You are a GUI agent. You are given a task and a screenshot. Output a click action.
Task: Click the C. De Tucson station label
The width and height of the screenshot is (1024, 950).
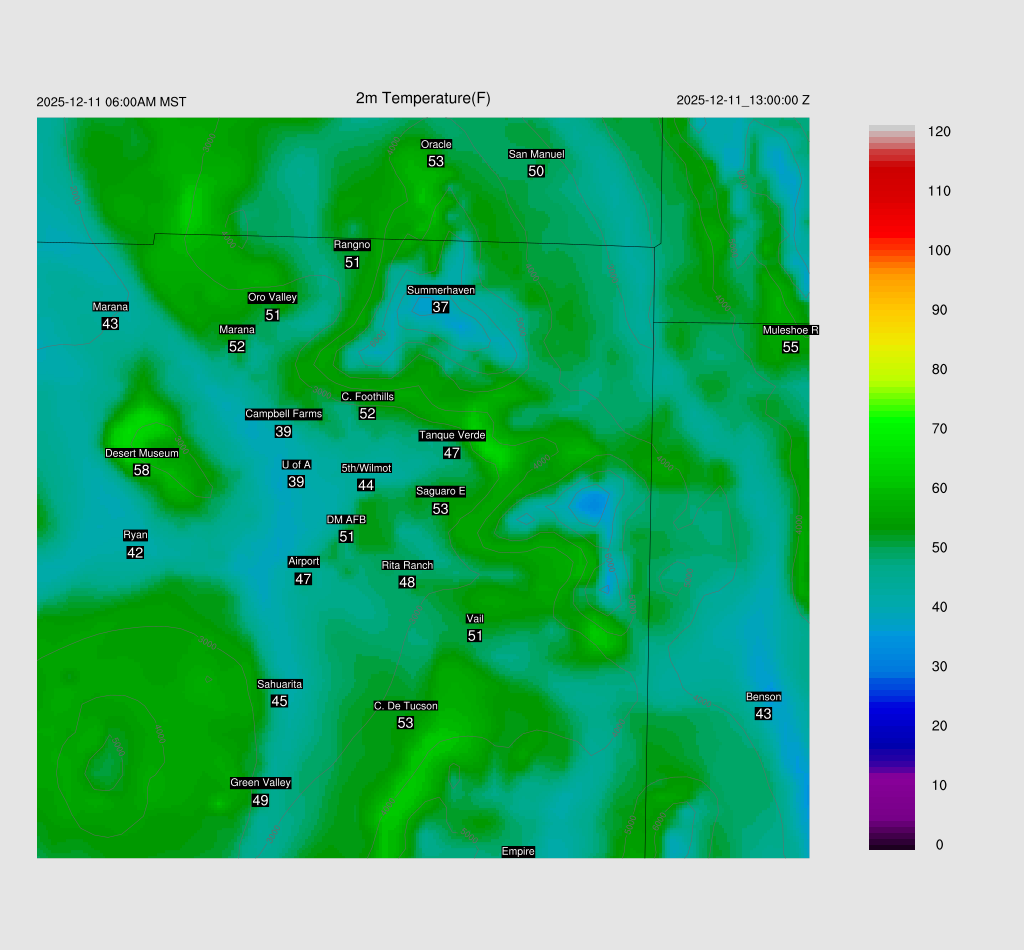(405, 706)
